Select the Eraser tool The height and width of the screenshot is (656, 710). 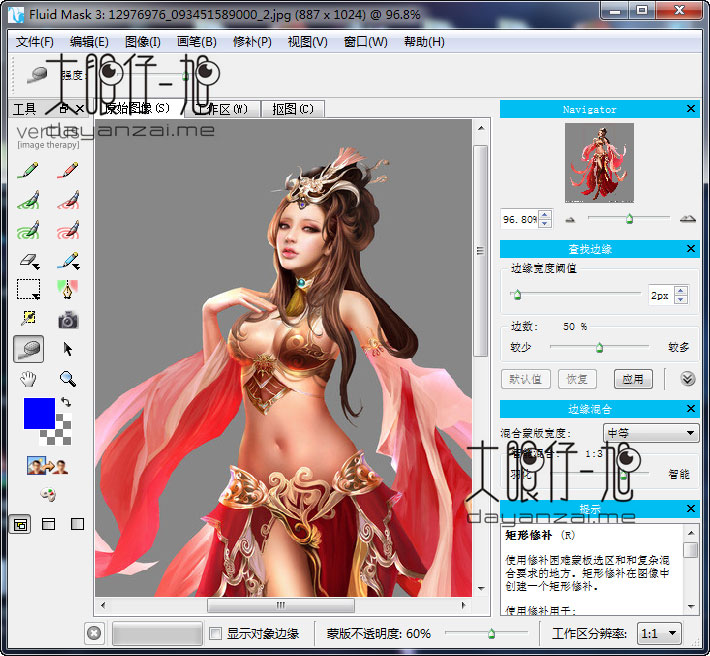pos(29,260)
